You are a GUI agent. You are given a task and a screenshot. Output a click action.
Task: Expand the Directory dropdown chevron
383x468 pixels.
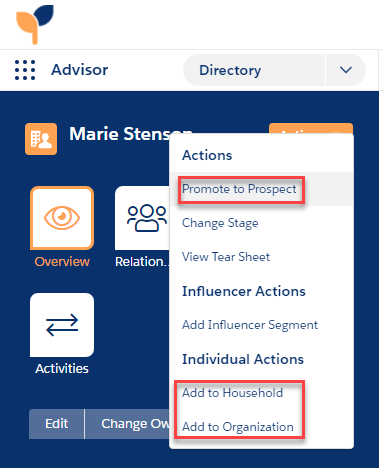click(x=346, y=70)
